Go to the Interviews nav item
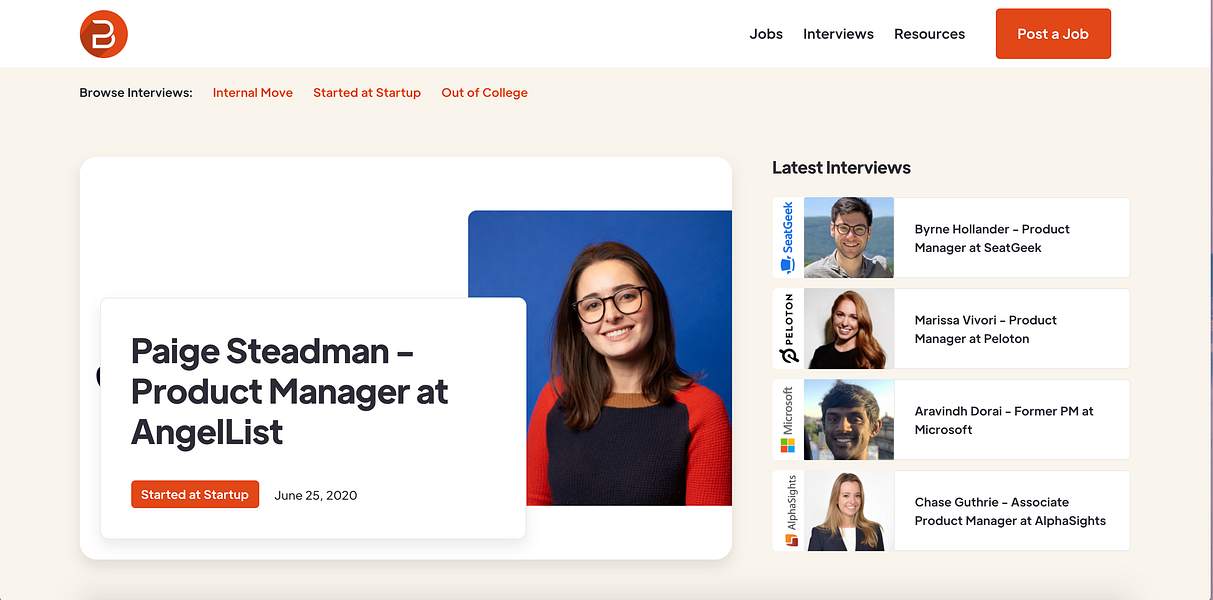 838,34
